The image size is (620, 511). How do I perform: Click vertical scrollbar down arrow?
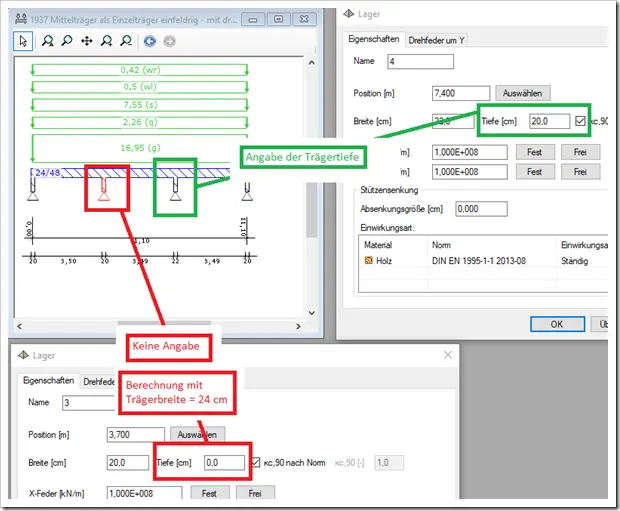pyautogui.click(x=312, y=313)
